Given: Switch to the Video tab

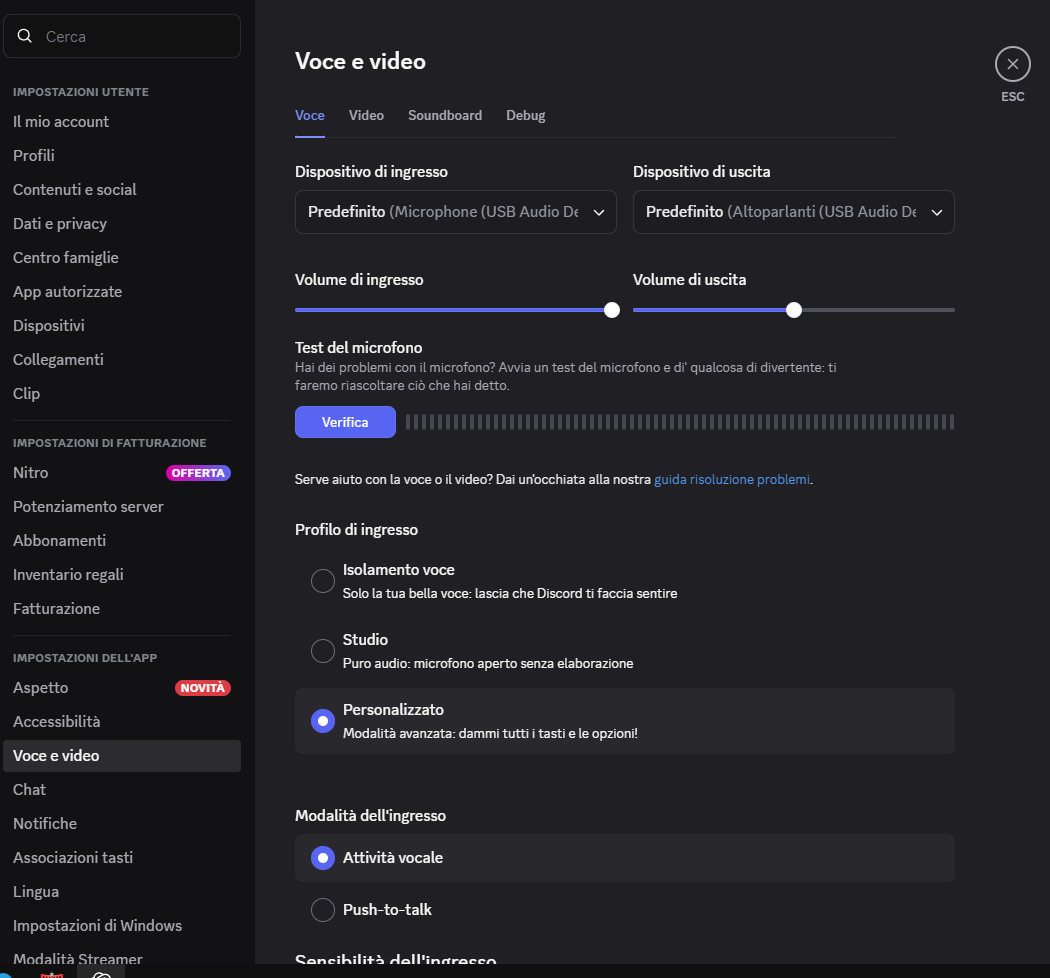Looking at the screenshot, I should [x=366, y=115].
